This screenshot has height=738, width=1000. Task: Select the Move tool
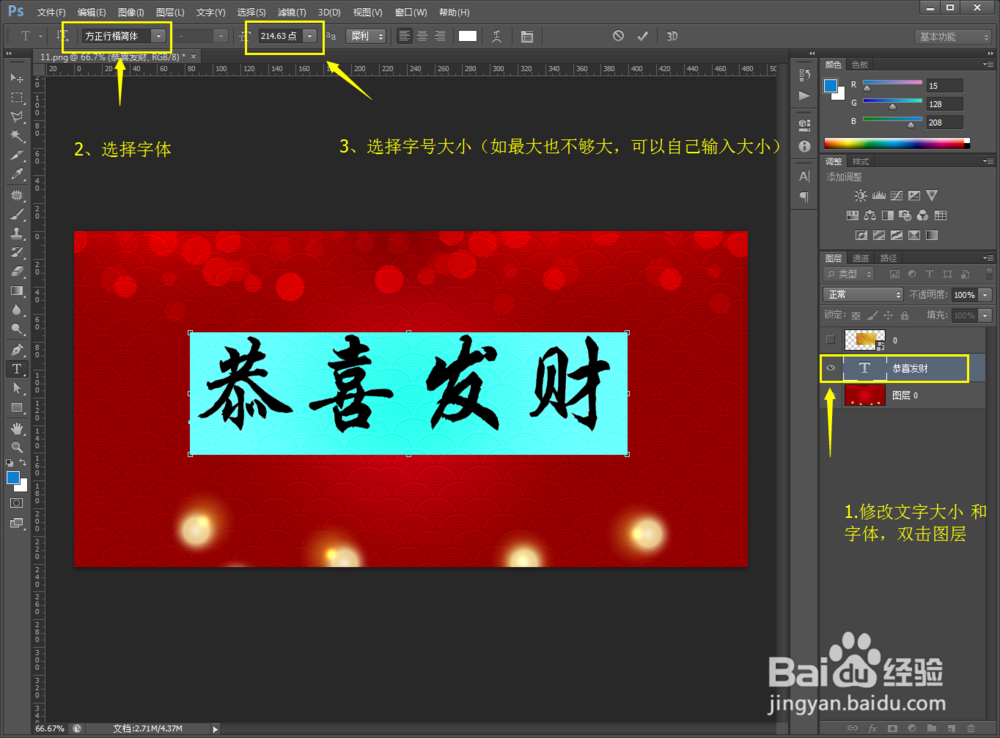tap(17, 78)
